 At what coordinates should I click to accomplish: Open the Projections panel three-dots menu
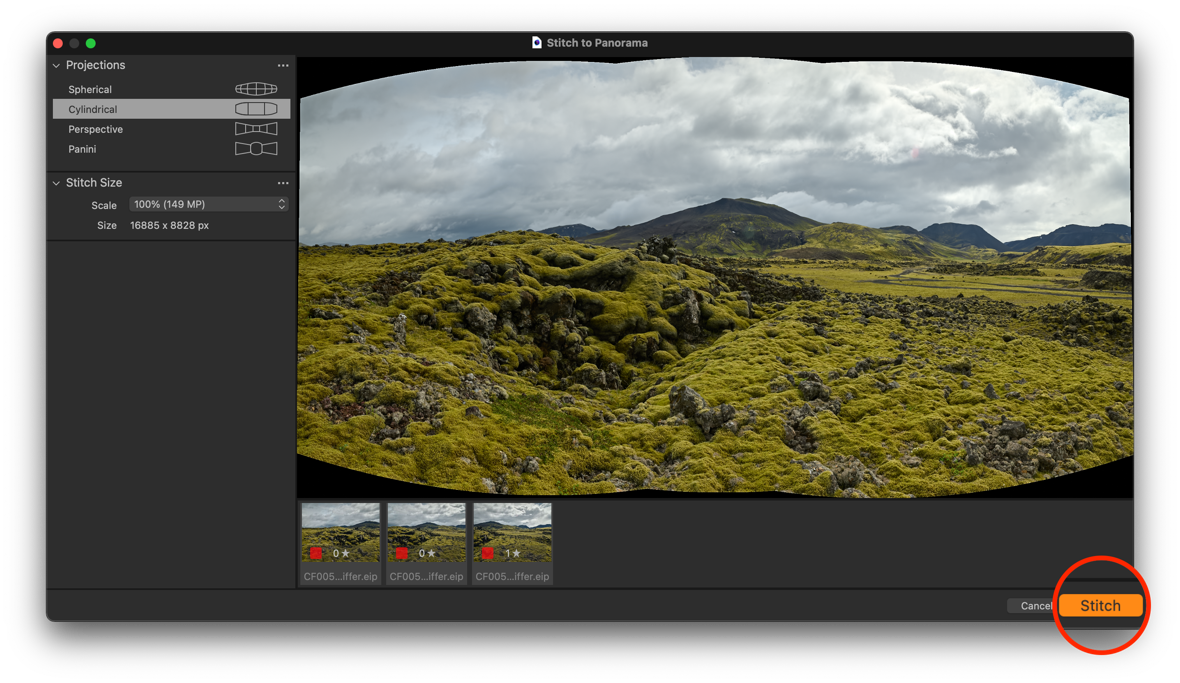283,66
